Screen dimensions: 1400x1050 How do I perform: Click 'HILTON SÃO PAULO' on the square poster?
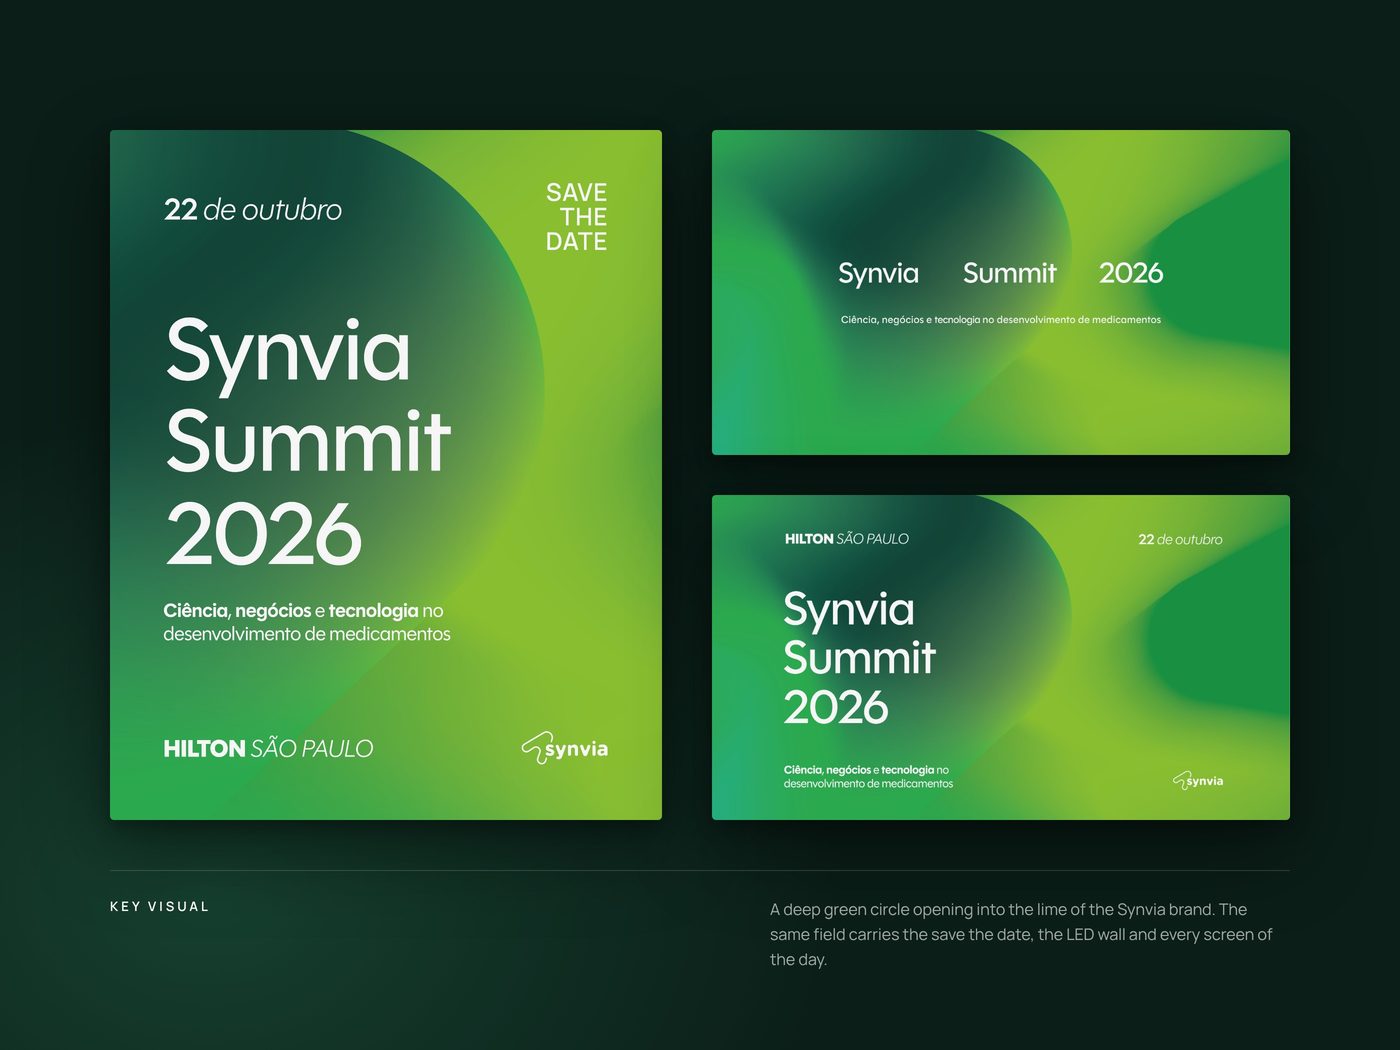click(268, 748)
